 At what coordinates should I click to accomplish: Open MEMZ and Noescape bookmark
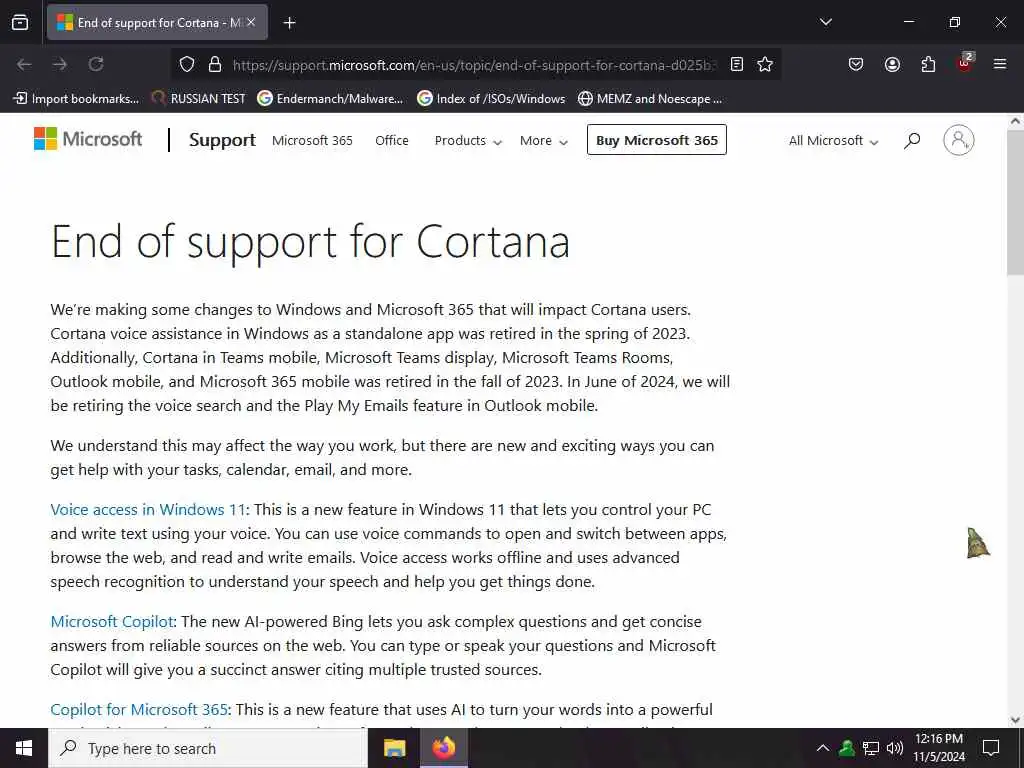point(650,99)
